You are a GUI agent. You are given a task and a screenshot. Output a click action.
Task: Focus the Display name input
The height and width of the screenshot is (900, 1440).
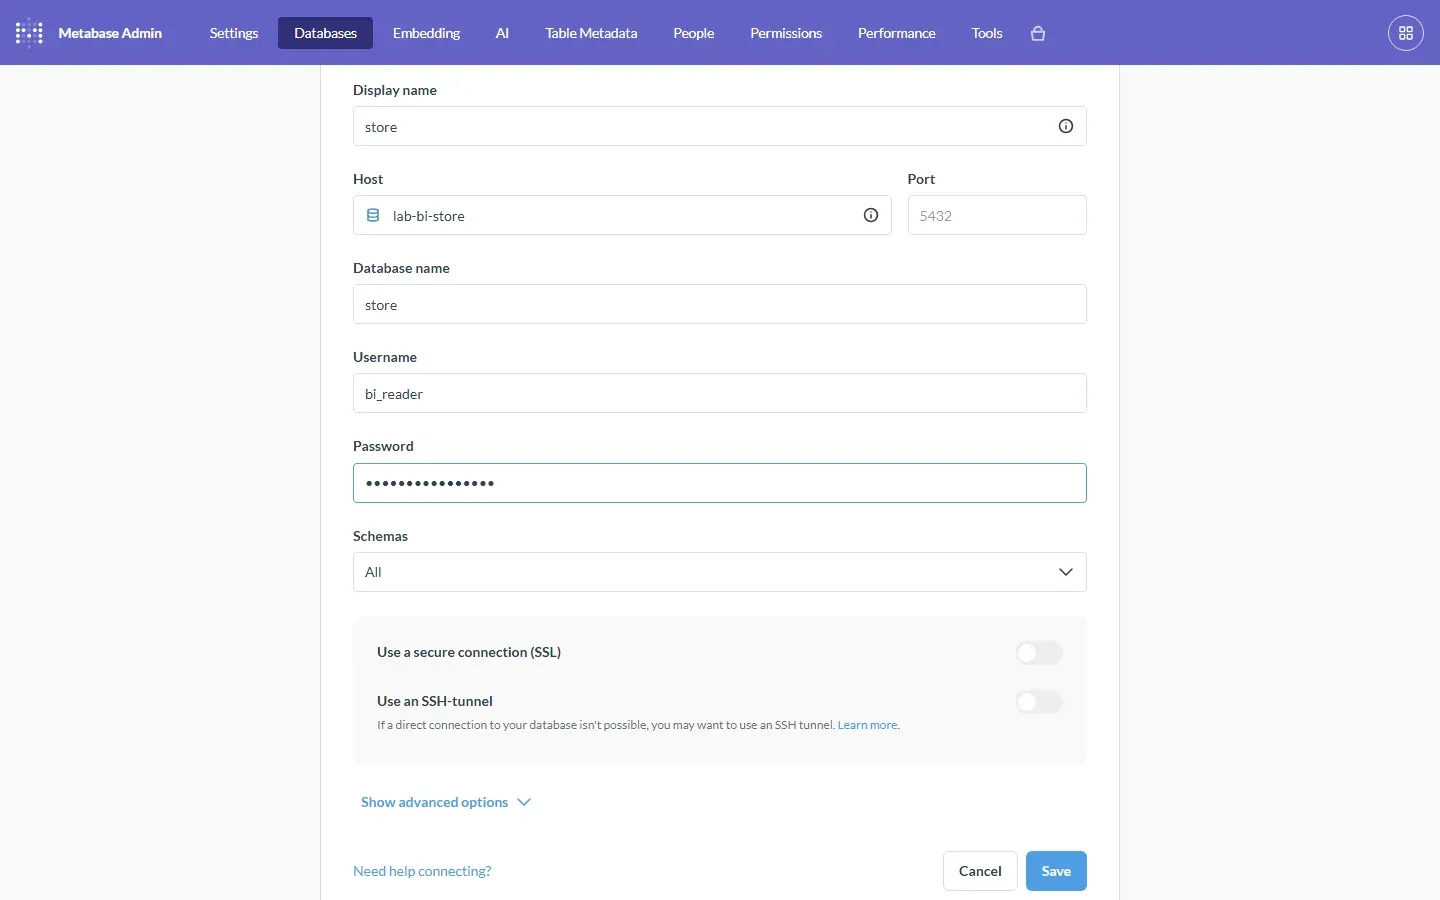pos(720,127)
